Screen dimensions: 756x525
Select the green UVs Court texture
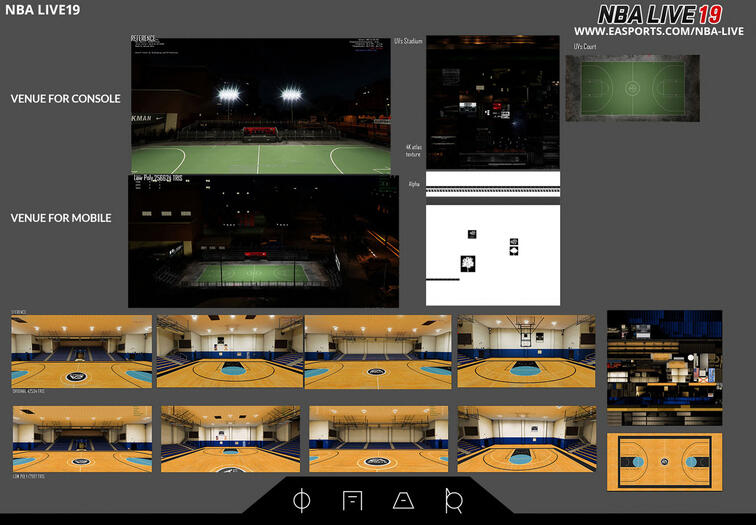pyautogui.click(x=633, y=88)
